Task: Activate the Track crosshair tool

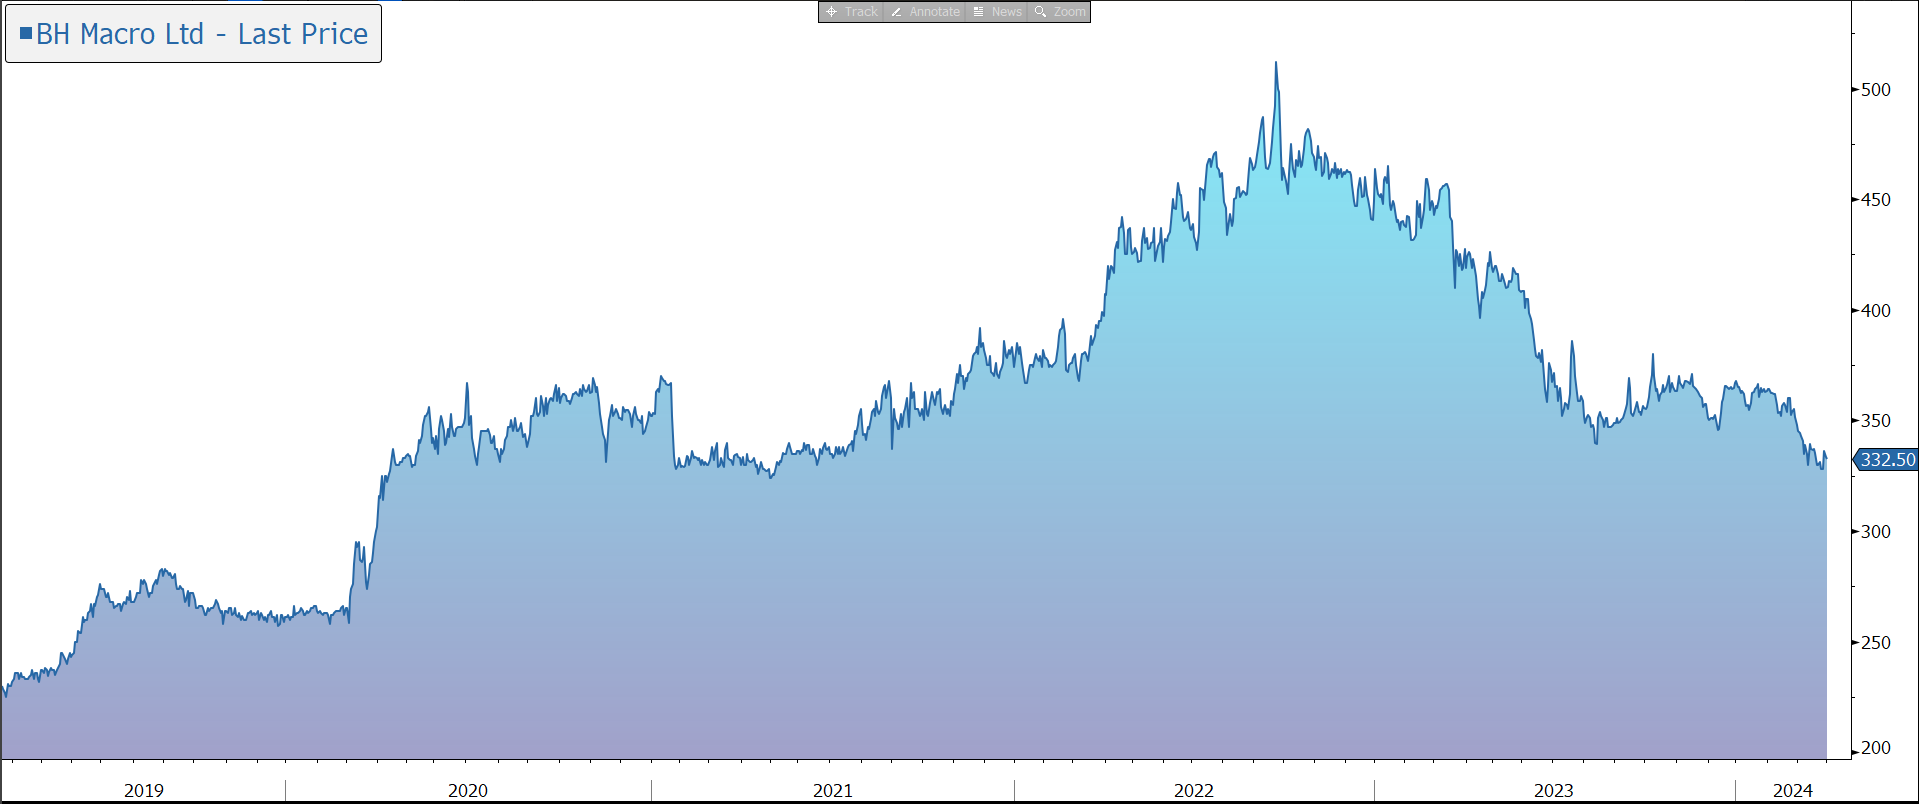Action: click(x=851, y=12)
